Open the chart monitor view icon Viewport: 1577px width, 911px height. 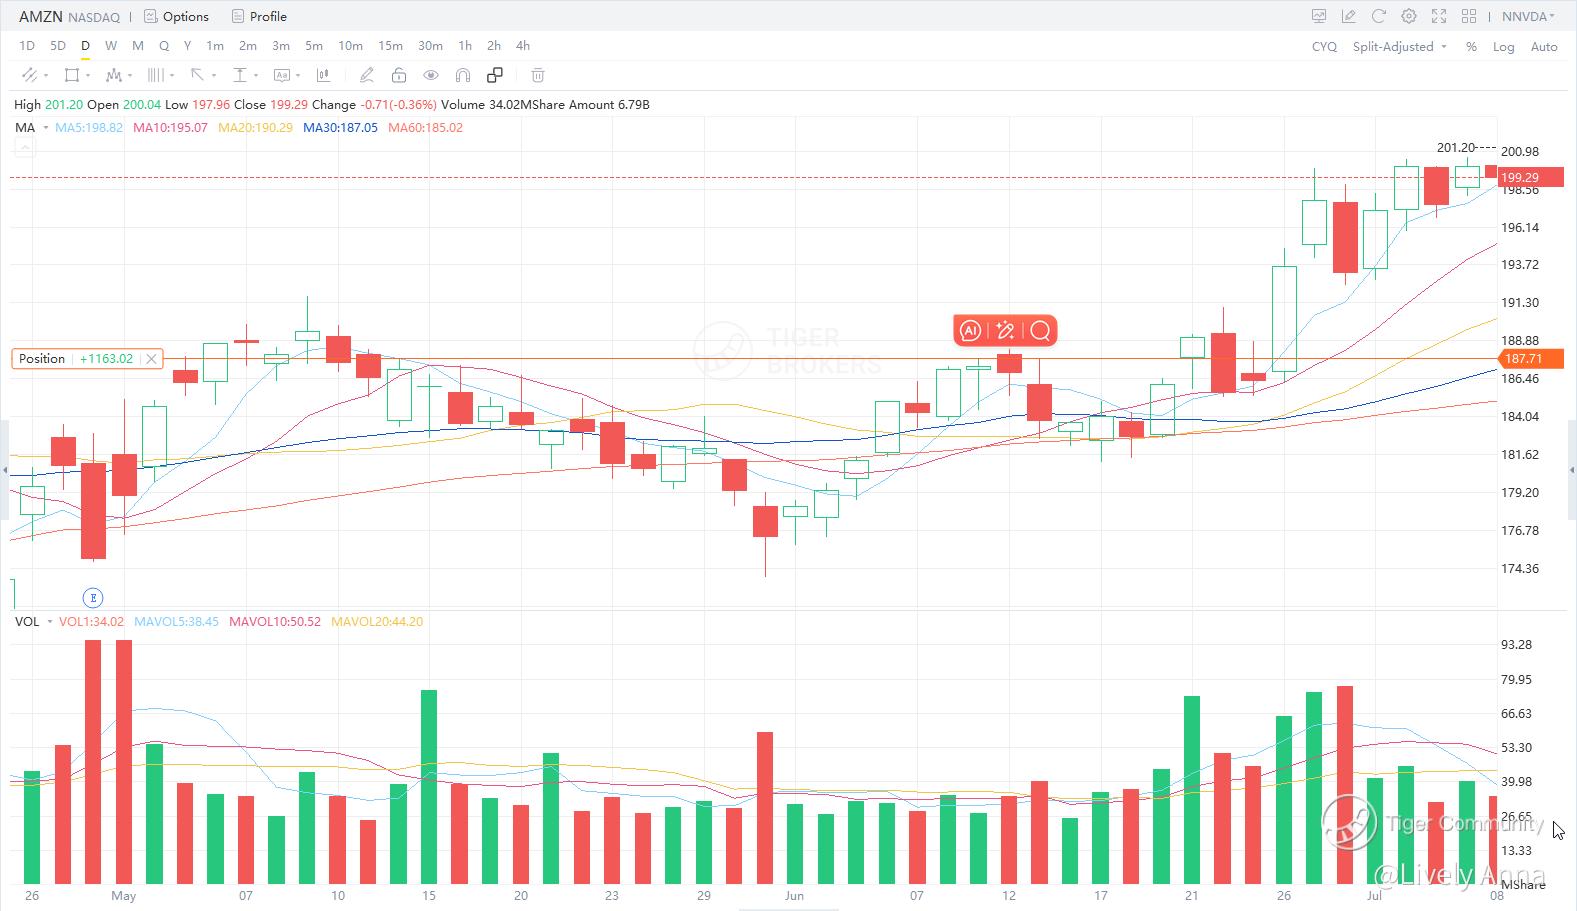pyautogui.click(x=1319, y=16)
